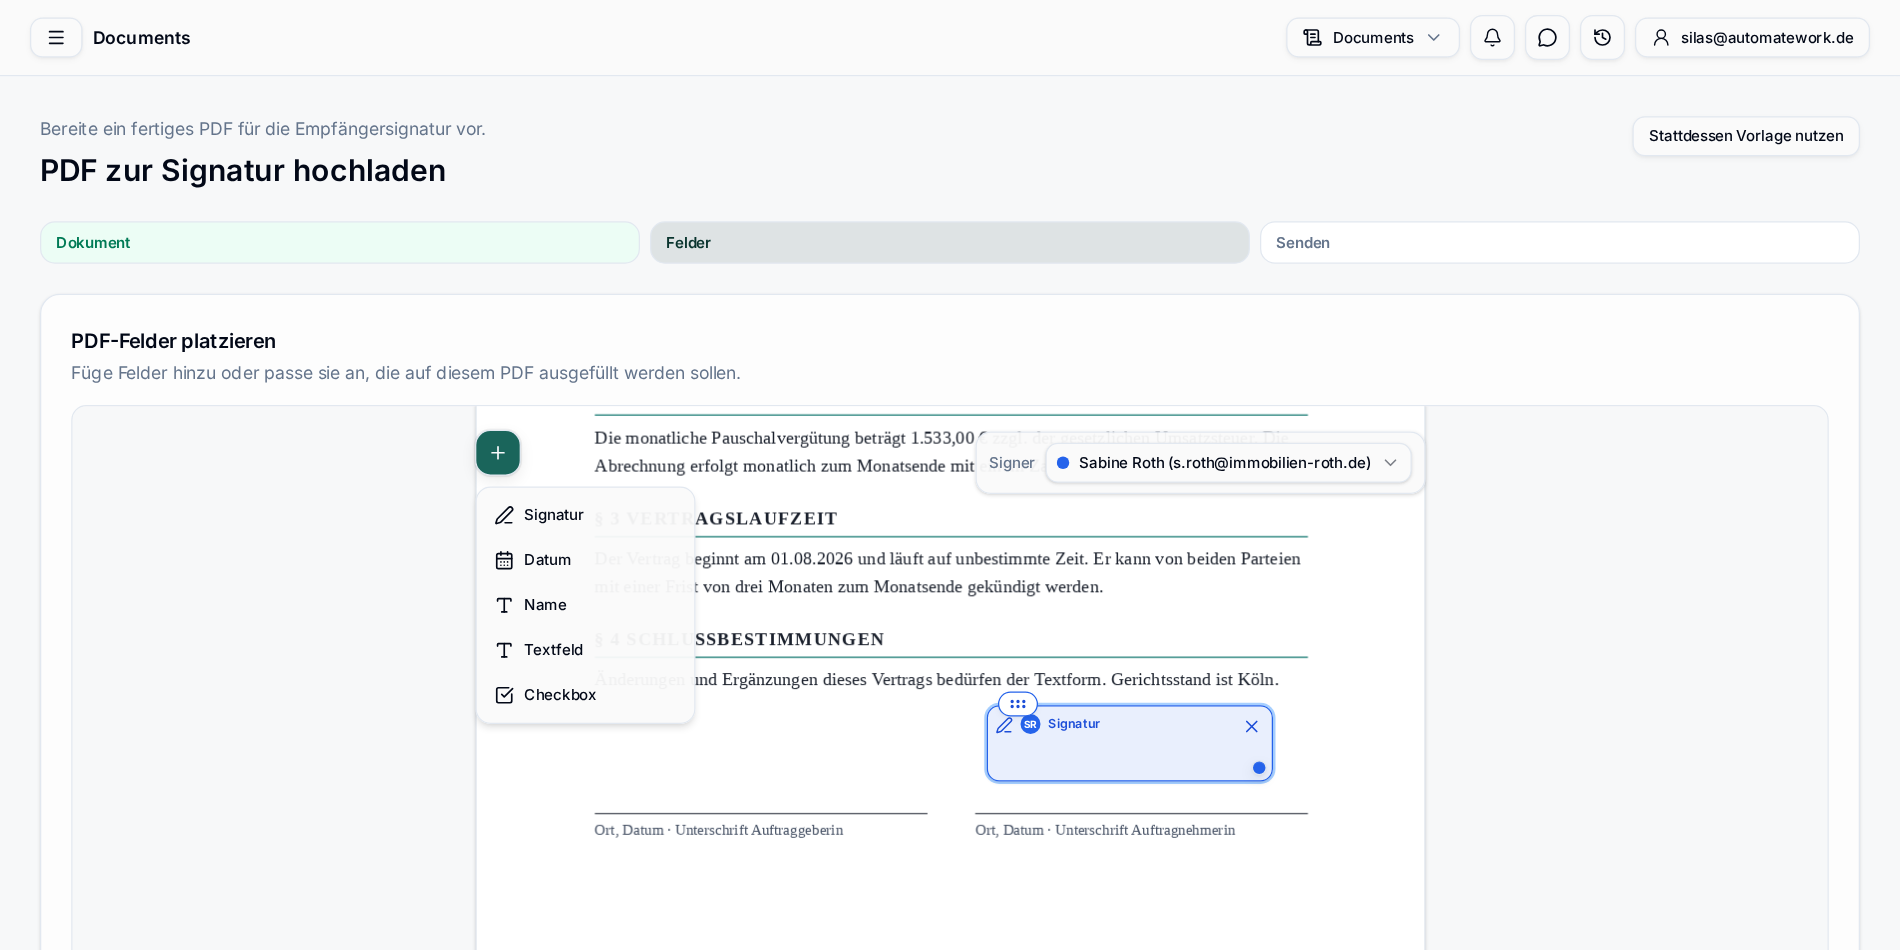The image size is (1900, 950).
Task: Click the pen icon in the placed Signatur field
Action: (x=1005, y=725)
